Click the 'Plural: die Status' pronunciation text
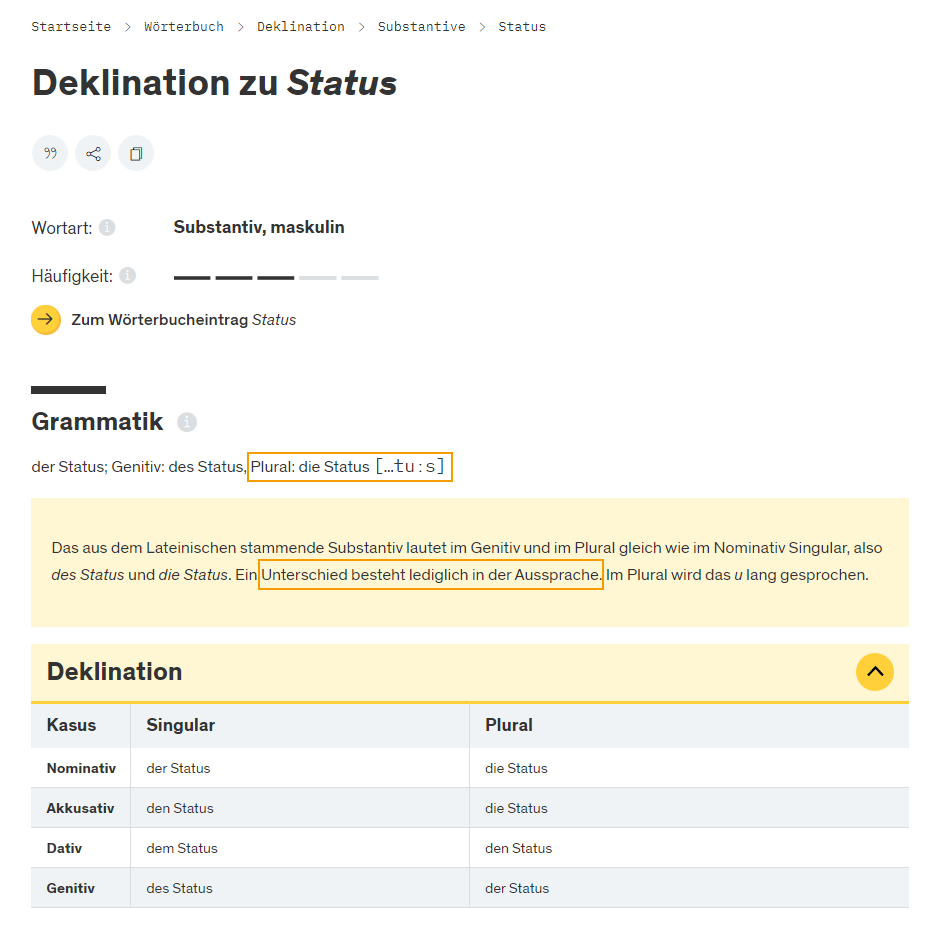Viewport: 934px width, 927px height. click(350, 466)
